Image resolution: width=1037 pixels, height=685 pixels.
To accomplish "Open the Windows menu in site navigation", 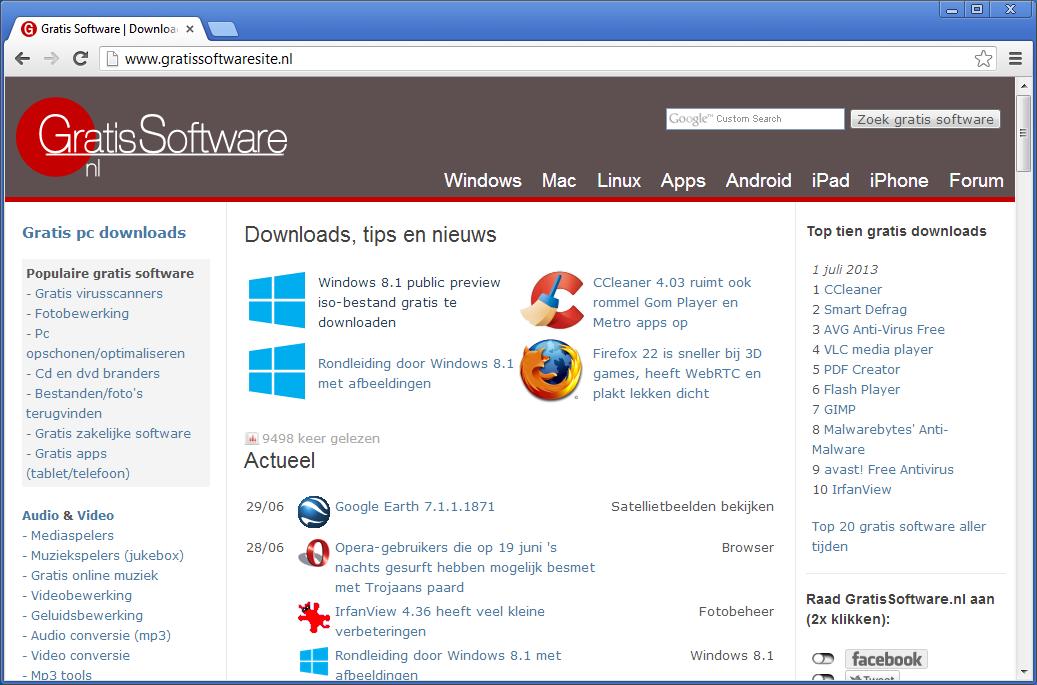I will point(482,180).
